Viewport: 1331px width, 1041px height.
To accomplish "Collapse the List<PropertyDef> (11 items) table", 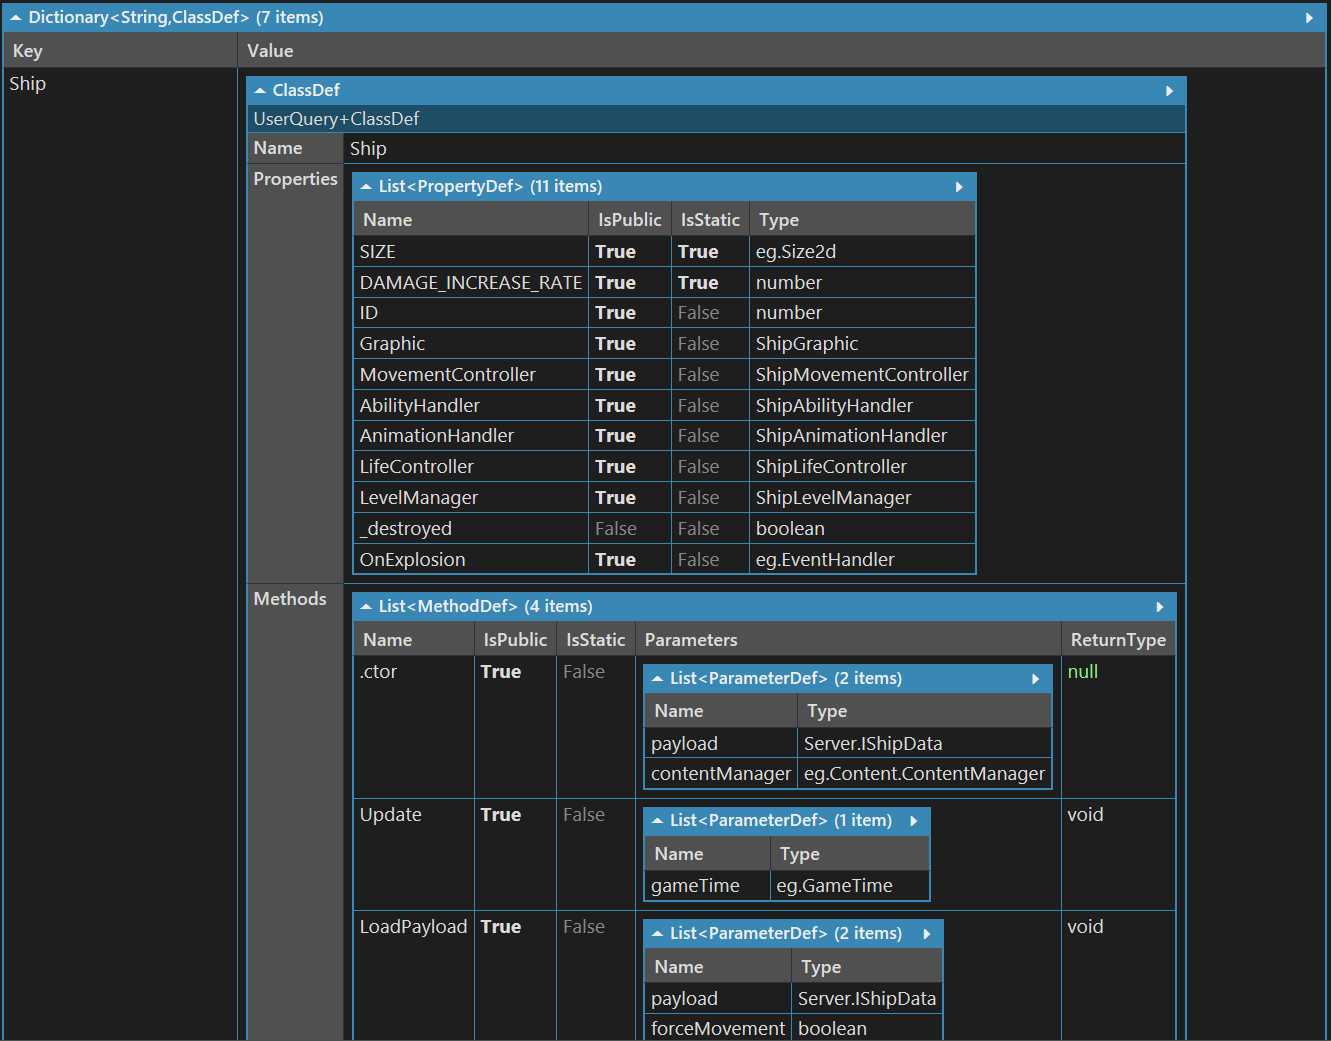I will click(366, 187).
